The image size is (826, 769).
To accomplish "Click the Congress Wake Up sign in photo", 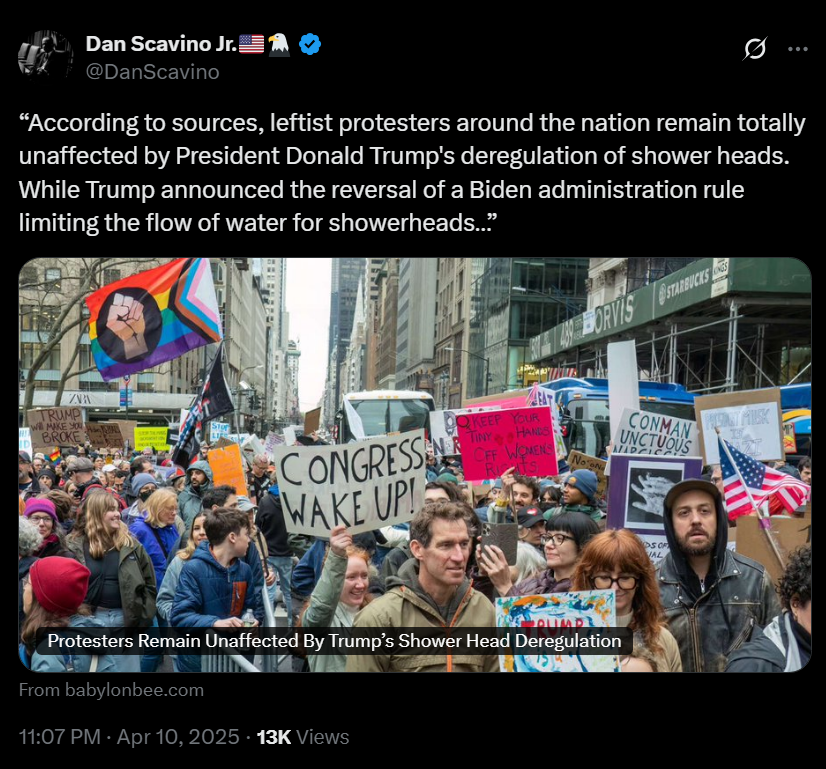I will tap(351, 484).
